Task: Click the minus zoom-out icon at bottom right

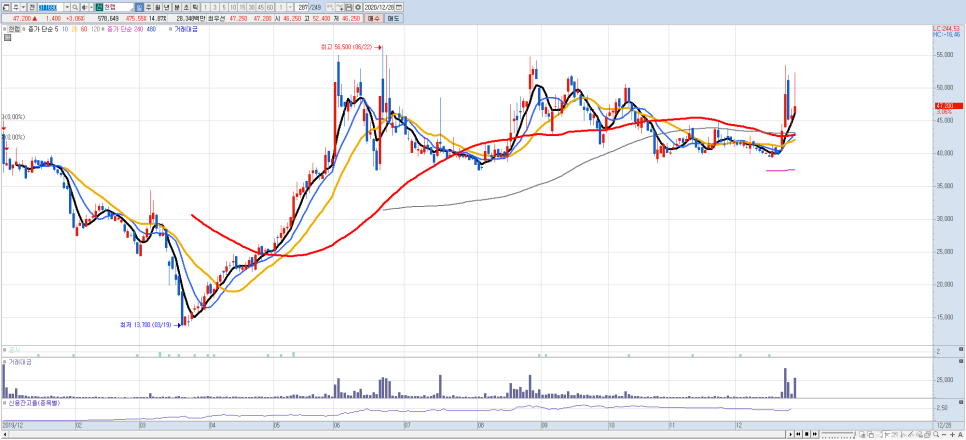Action: click(x=944, y=434)
